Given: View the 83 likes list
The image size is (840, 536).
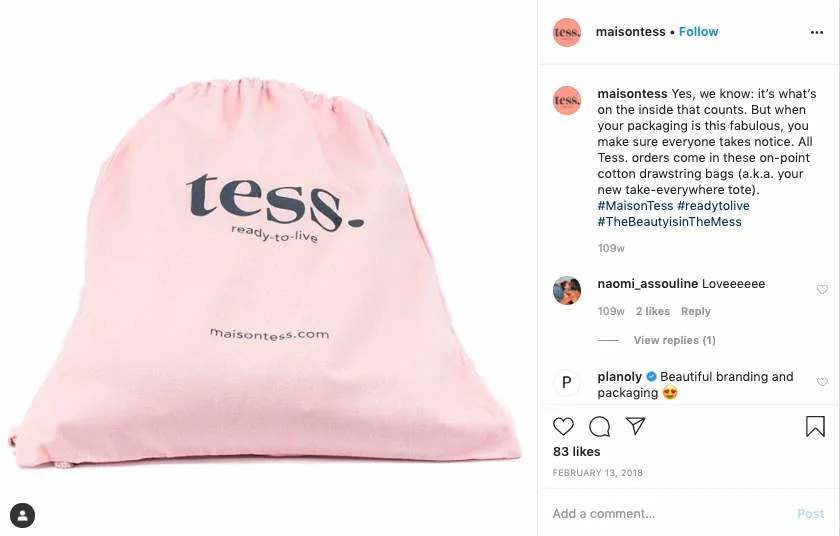Looking at the screenshot, I should pos(576,451).
